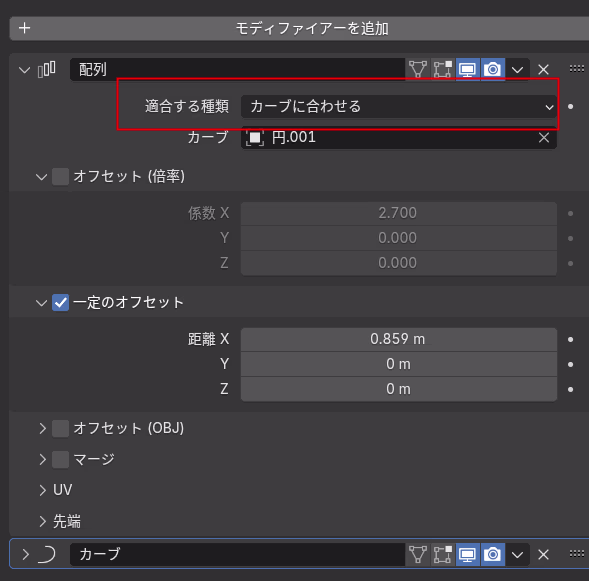Grab the 配列 modifier drag handle
Screen dimensions: 589x581
point(577,69)
